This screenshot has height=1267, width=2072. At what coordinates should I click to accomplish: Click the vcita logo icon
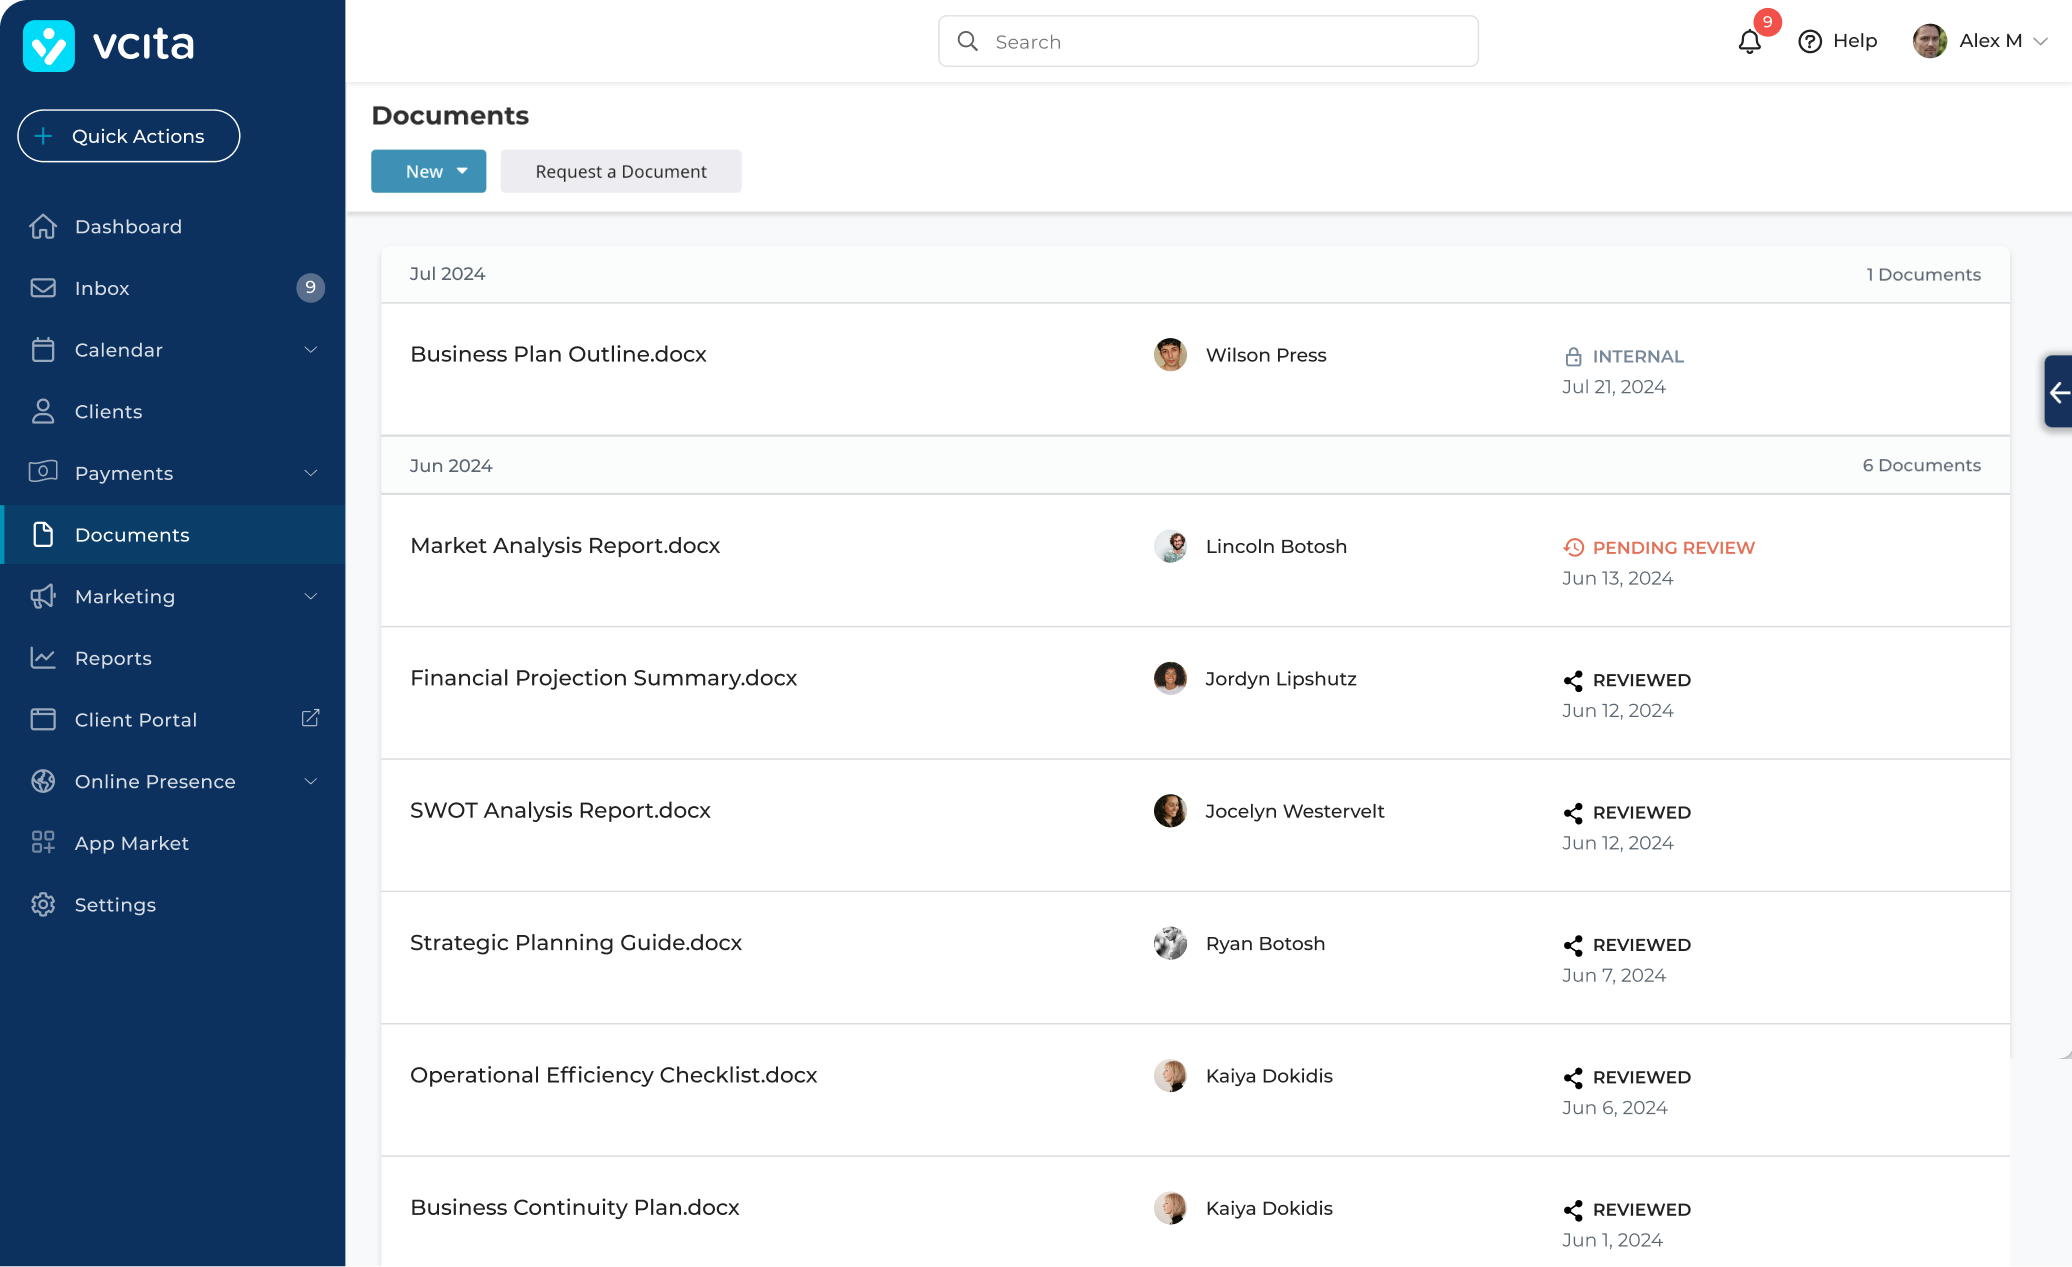[x=49, y=45]
